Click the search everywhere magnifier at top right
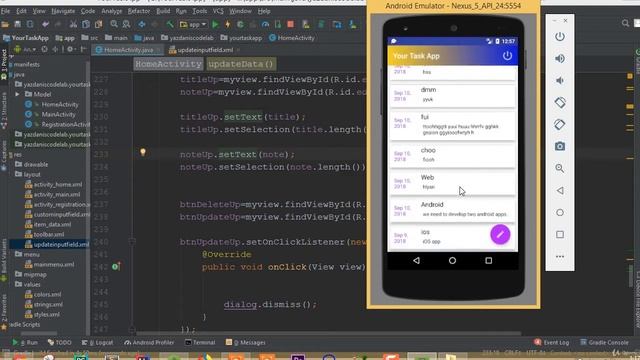The height and width of the screenshot is (360, 640). (x=625, y=24)
